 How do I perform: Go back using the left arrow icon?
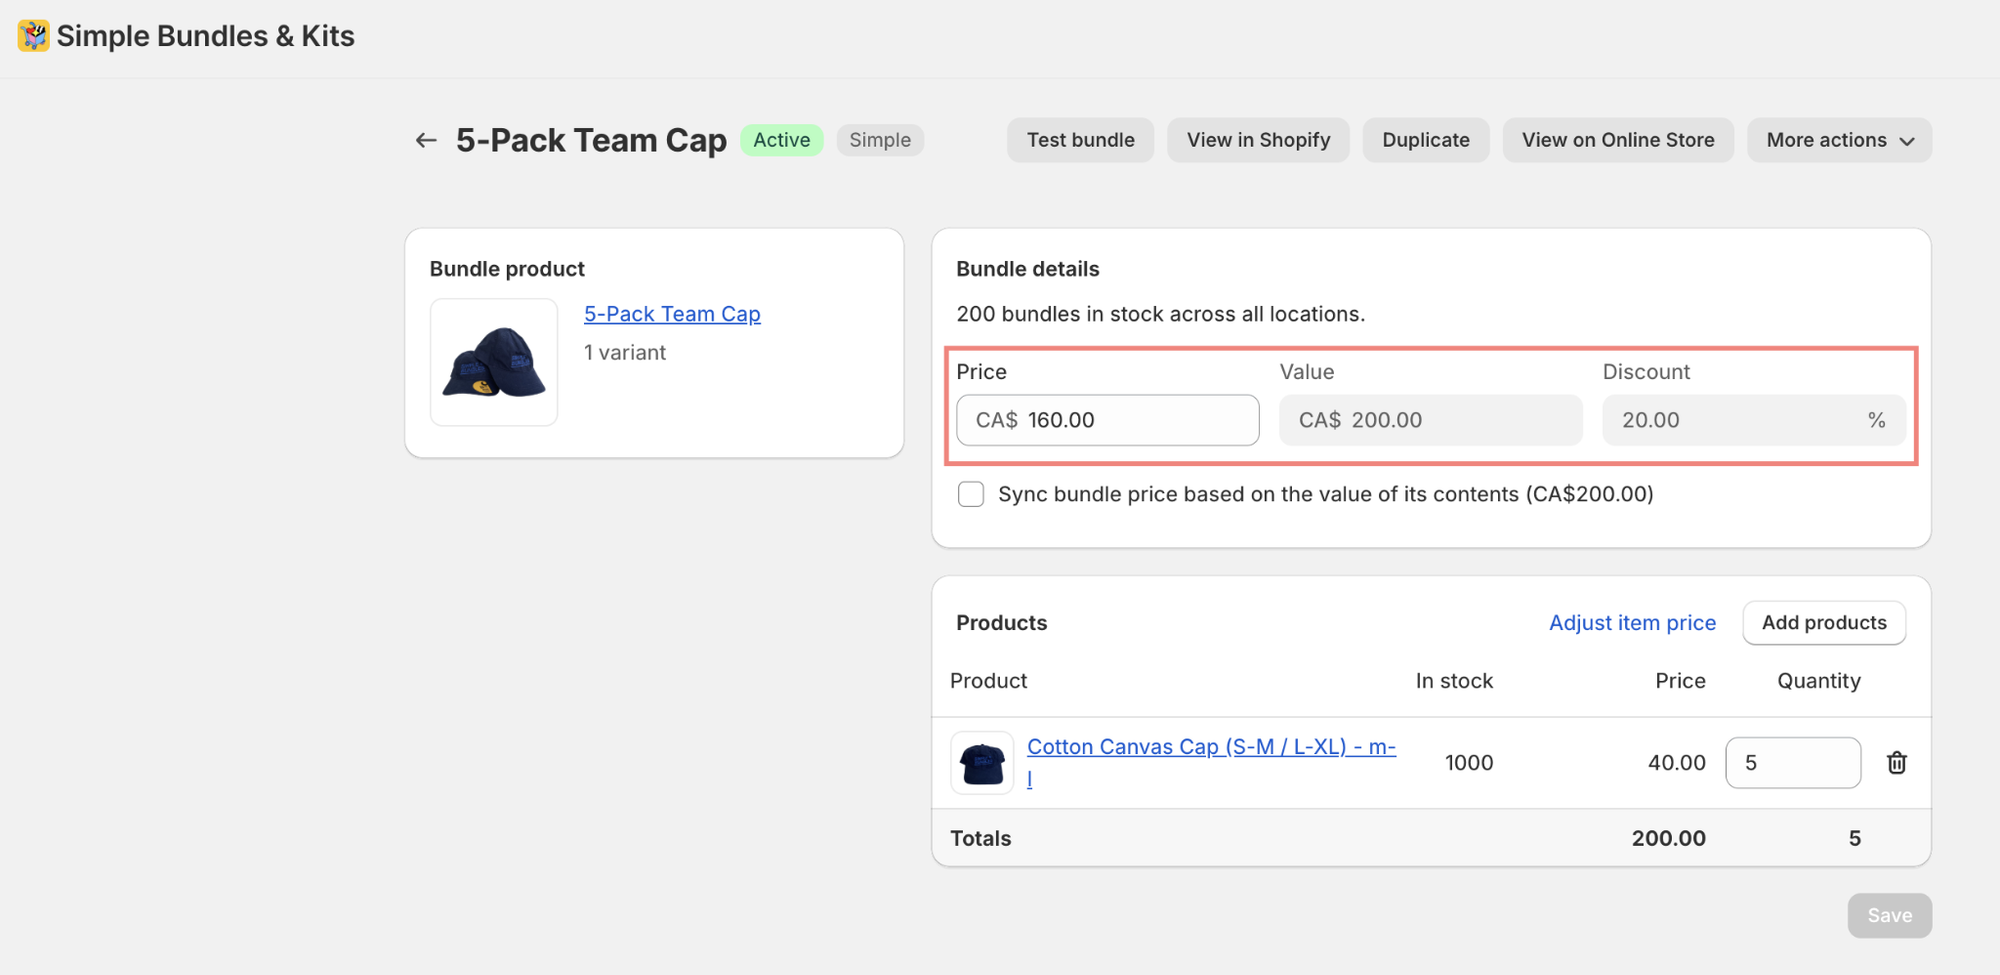[426, 141]
